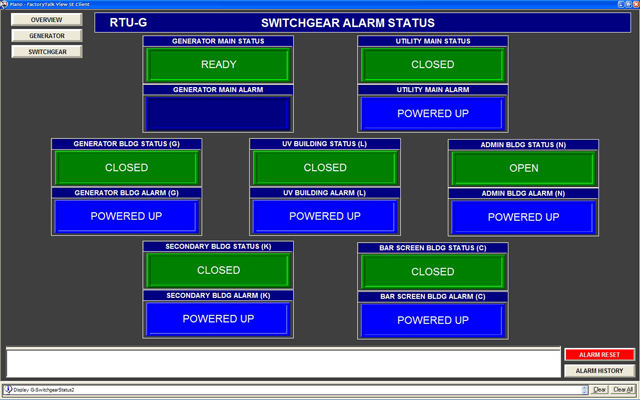Click the empty Generator Main Alarm box
Screen dimensions: 640x400
[219, 112]
